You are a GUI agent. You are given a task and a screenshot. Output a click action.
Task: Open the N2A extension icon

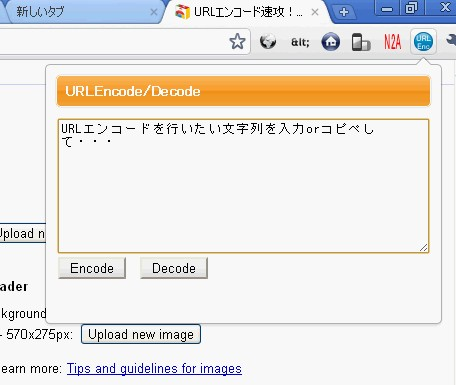point(393,42)
